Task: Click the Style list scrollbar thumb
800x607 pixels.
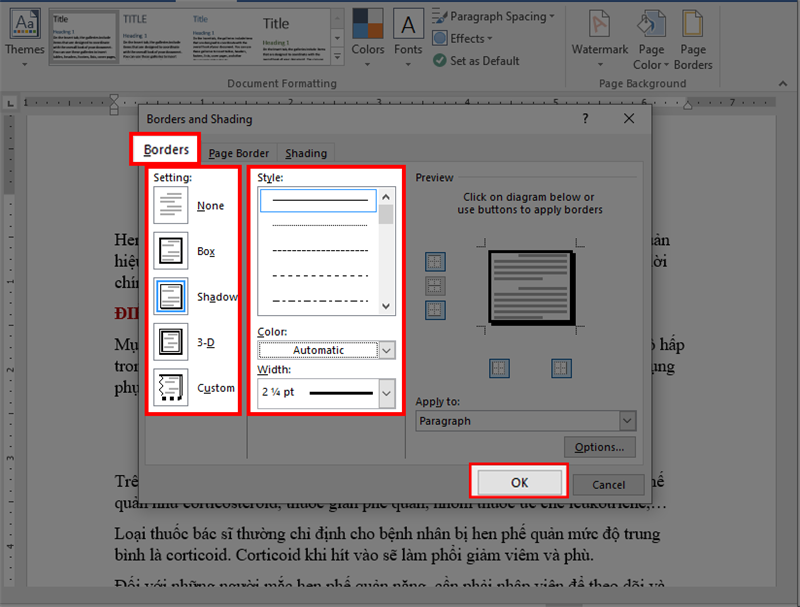Action: point(386,214)
